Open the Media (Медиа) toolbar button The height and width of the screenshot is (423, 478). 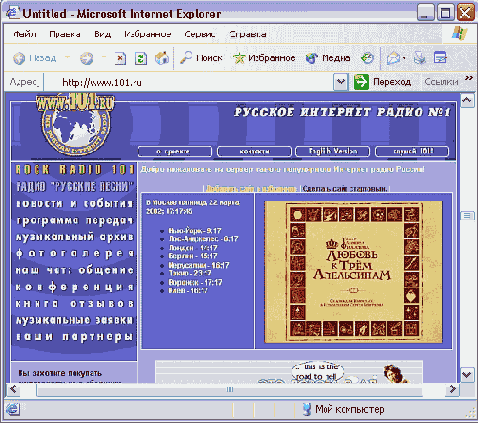[328, 58]
